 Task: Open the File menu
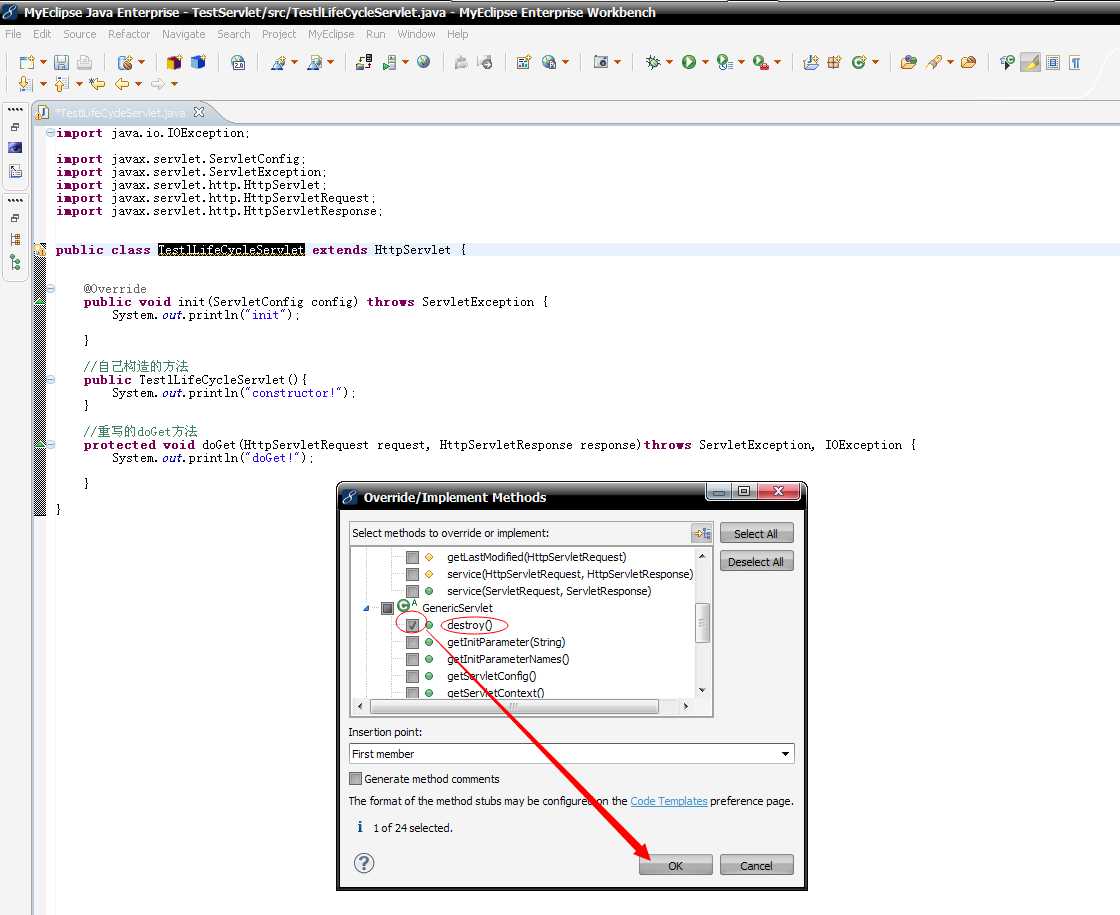[x=13, y=34]
